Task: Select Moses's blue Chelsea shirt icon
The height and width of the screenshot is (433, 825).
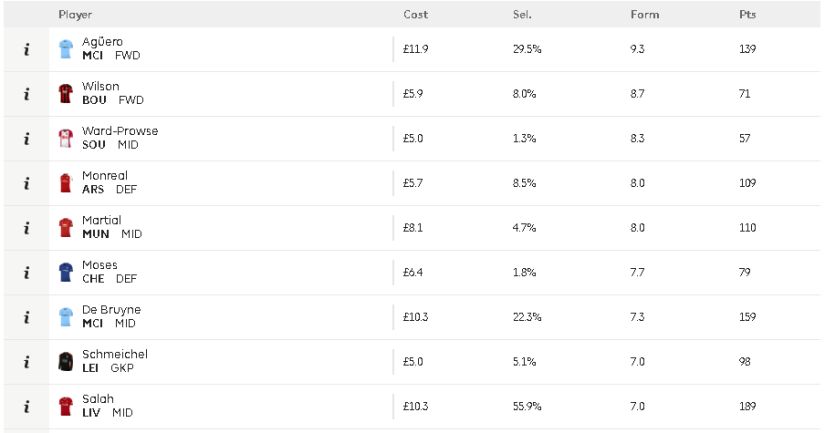Action: click(66, 273)
